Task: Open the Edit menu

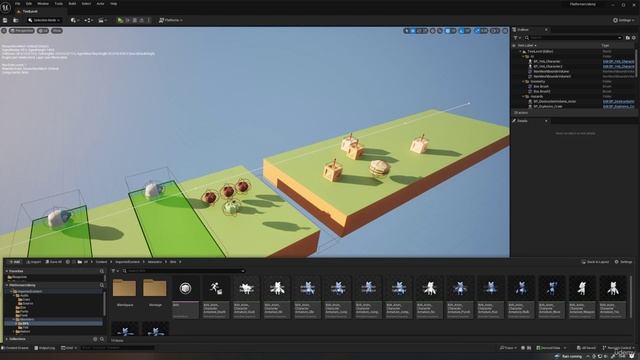Action: 29,4
